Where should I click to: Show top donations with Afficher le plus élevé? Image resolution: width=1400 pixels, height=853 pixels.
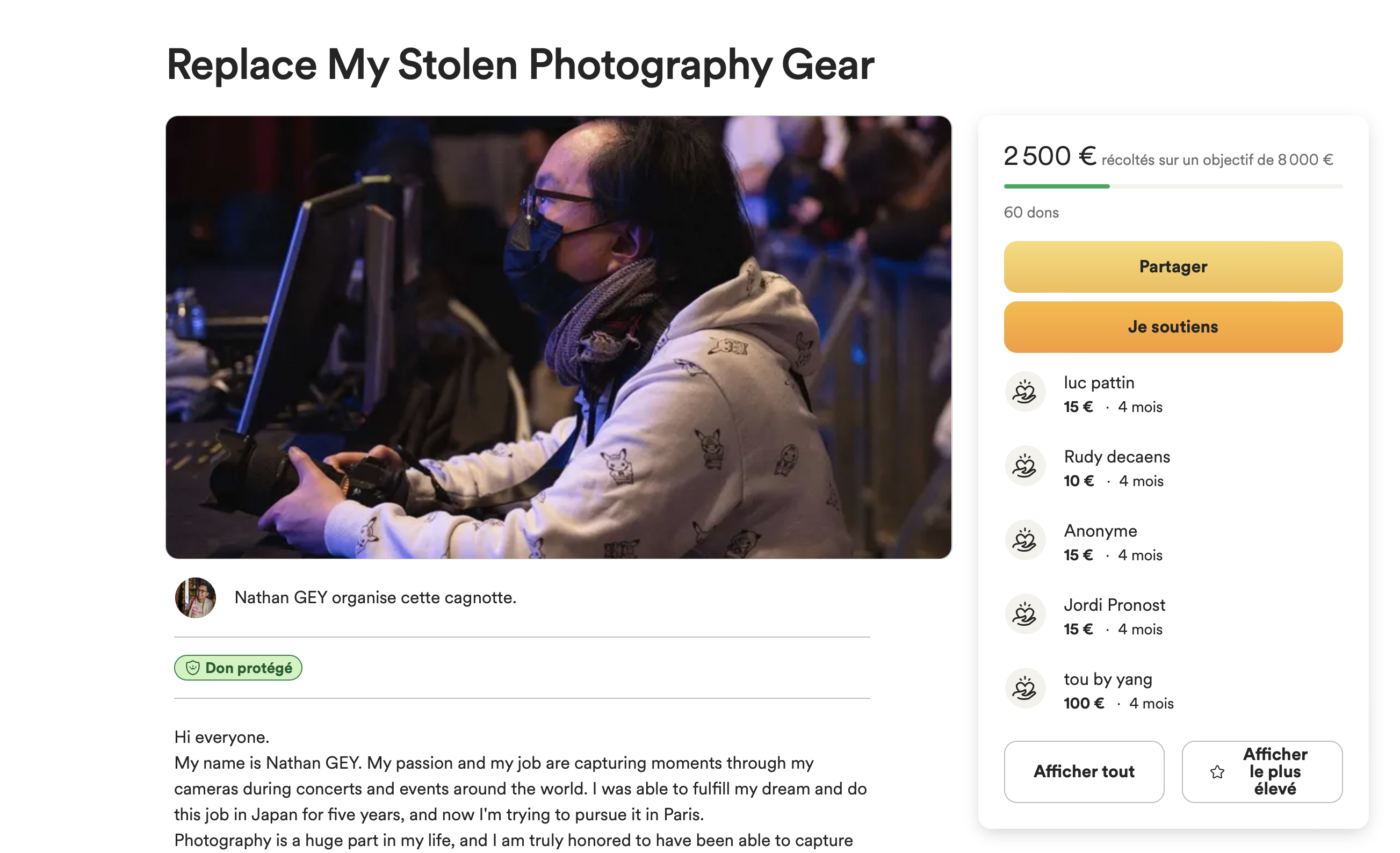(1262, 772)
